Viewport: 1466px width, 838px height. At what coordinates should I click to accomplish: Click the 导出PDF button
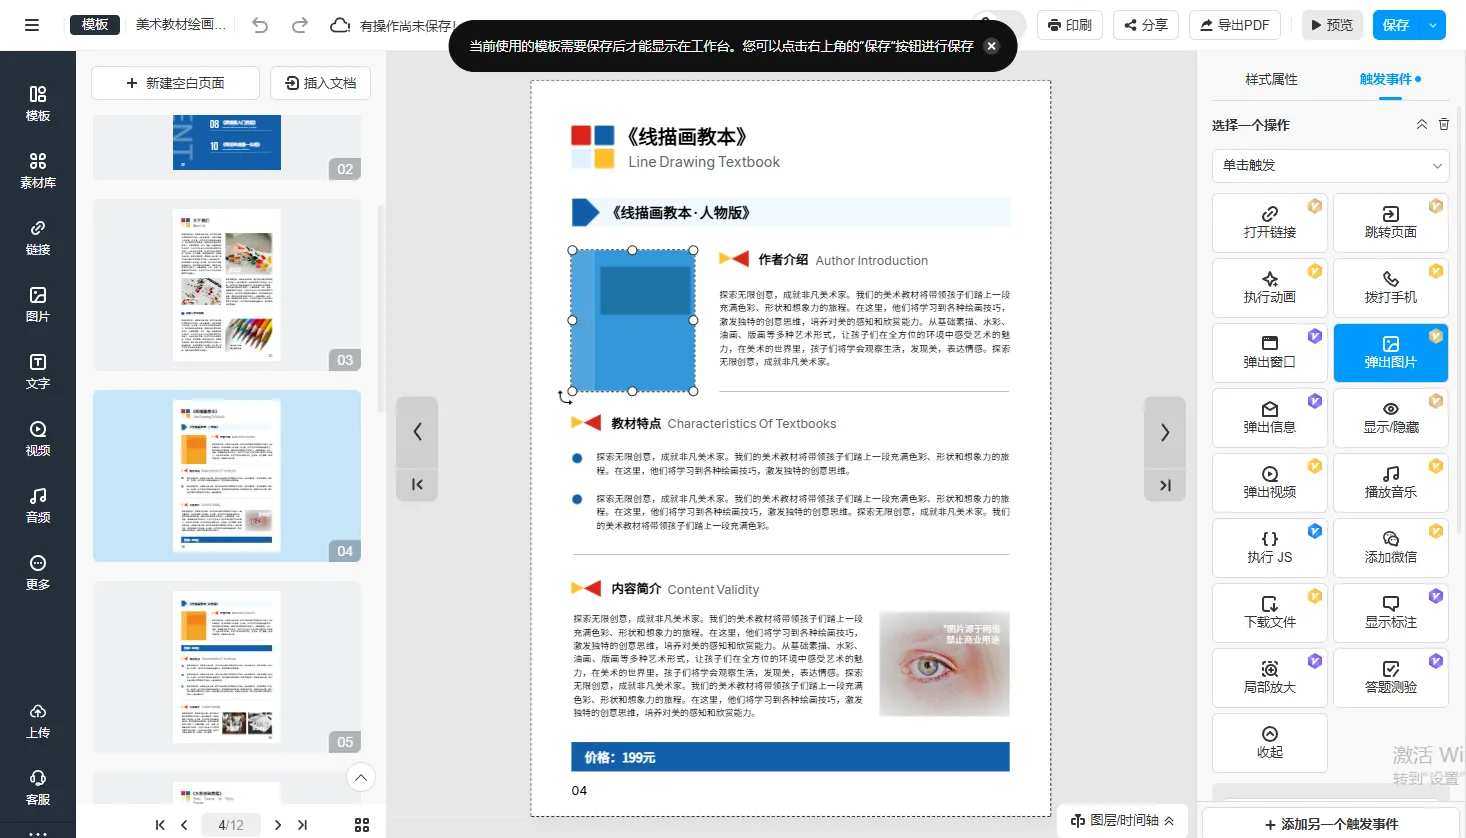click(1235, 25)
